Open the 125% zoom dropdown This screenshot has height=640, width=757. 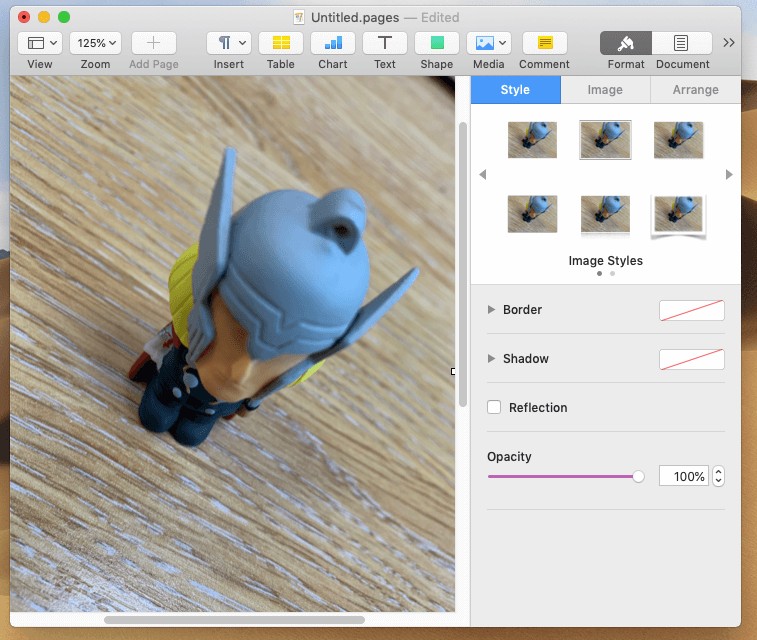96,43
